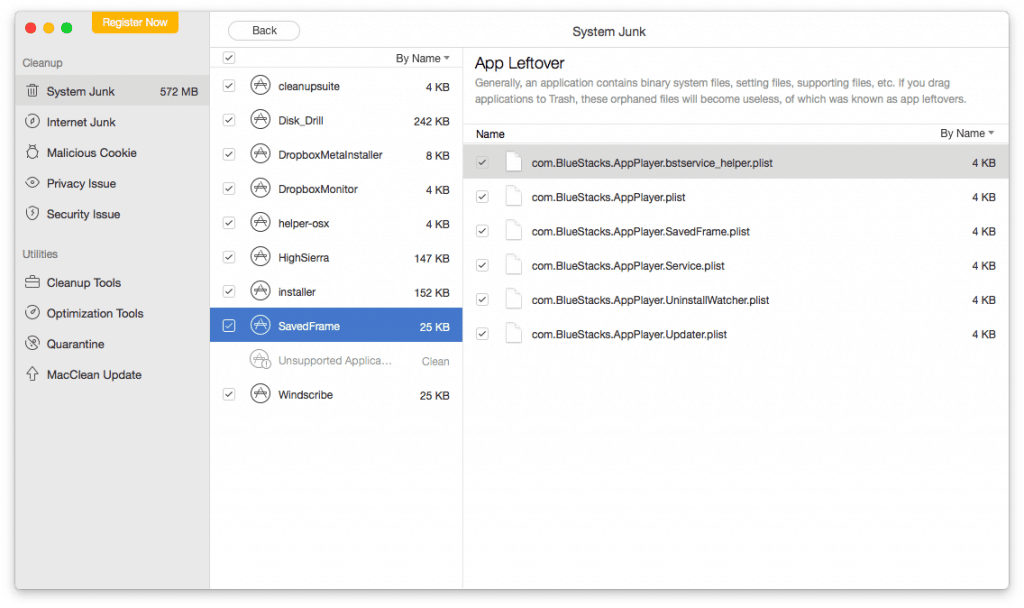Uncheck the helper-osx checkbox
This screenshot has height=608, width=1024.
point(229,223)
